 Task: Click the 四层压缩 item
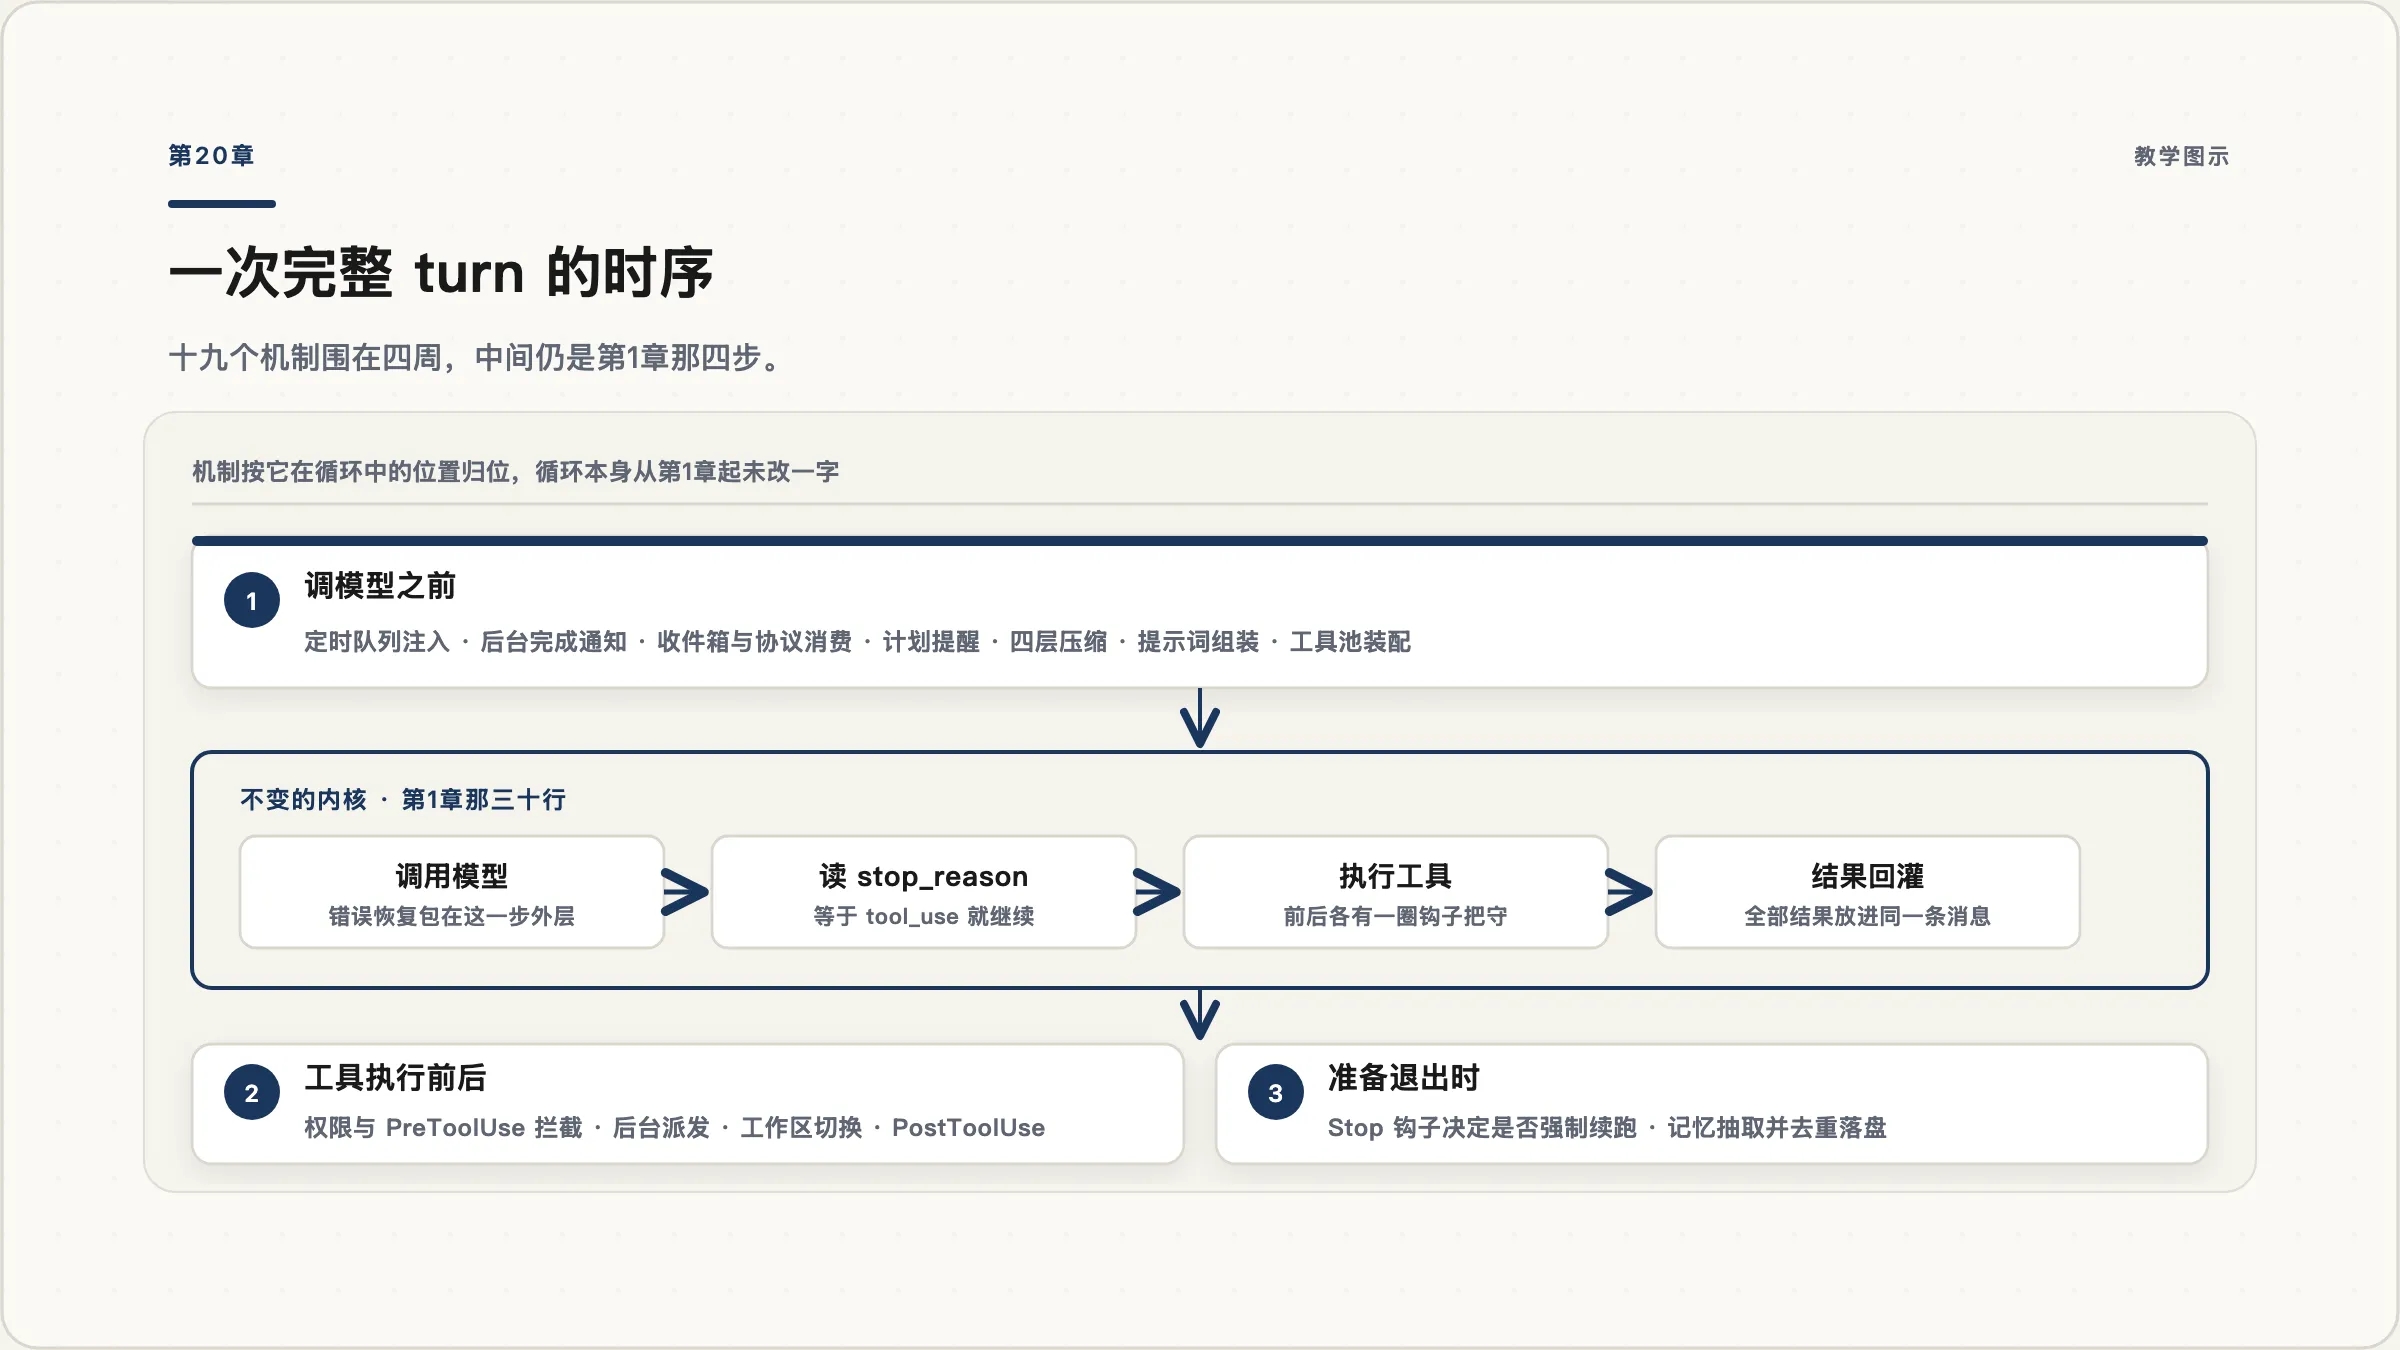1058,642
